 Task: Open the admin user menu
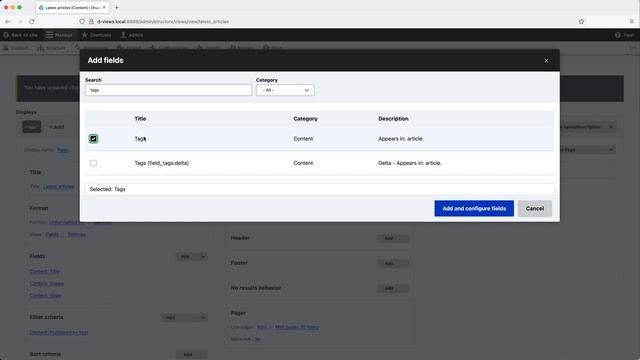(x=132, y=35)
